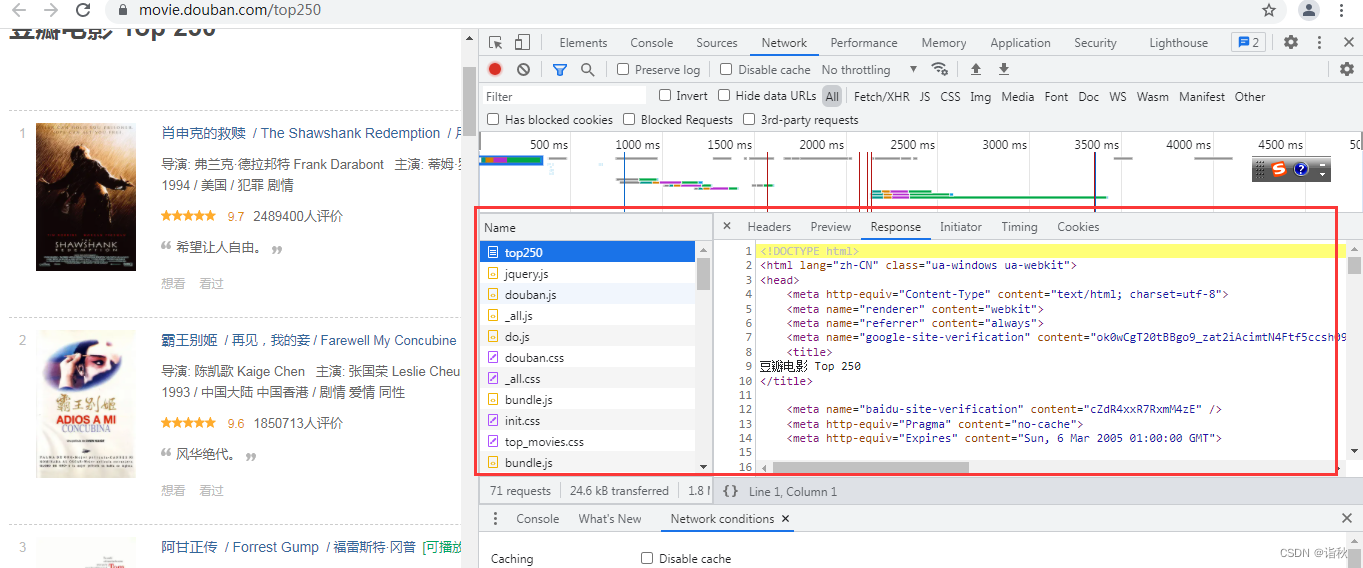Filter requests by Manifest type

pyautogui.click(x=1202, y=97)
